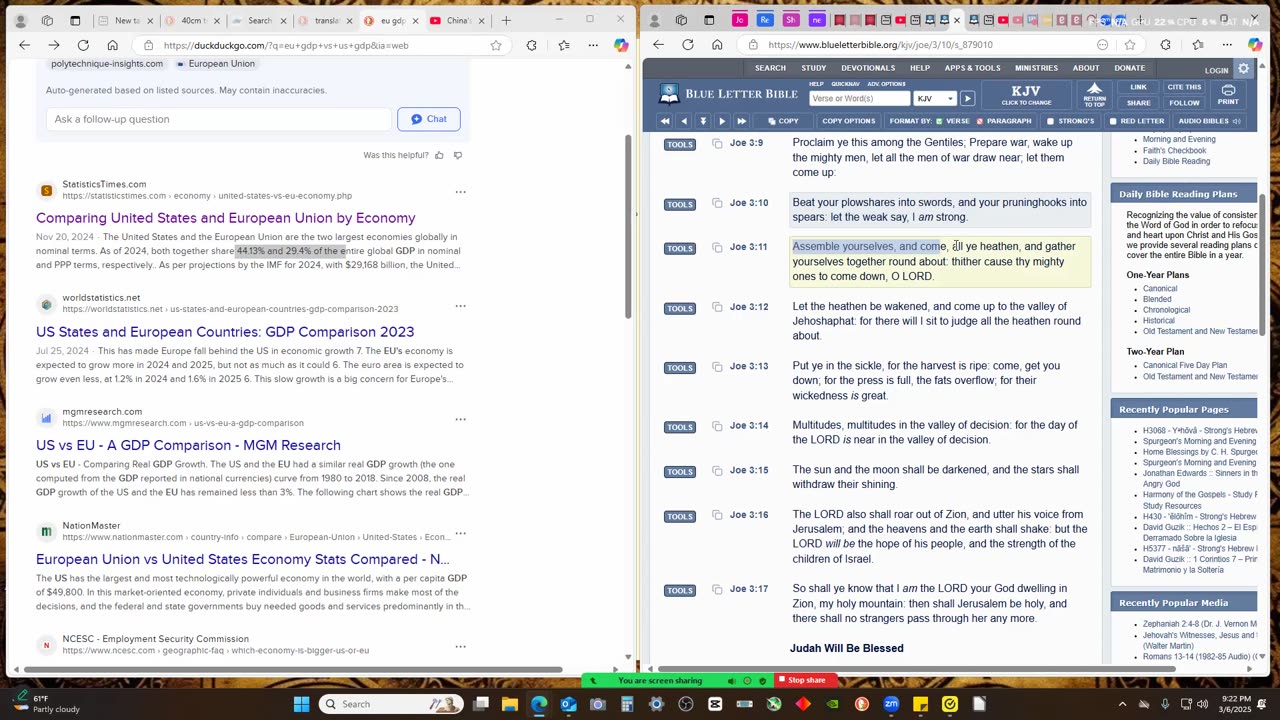Click the DuckDuckGo address bar
1280x720 pixels.
[324, 45]
